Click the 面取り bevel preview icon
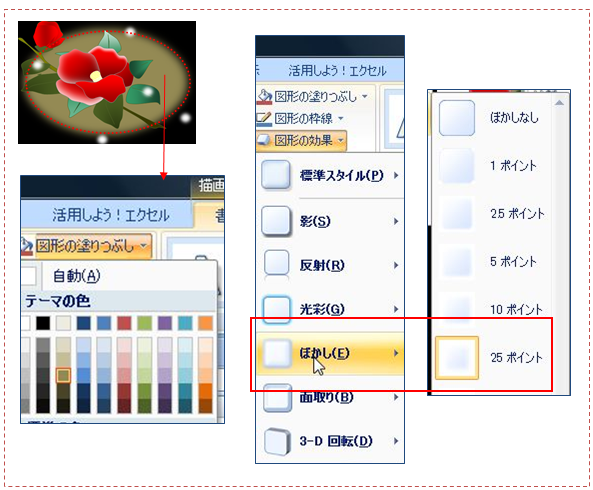Viewport: 593px width, 490px height. 277,397
